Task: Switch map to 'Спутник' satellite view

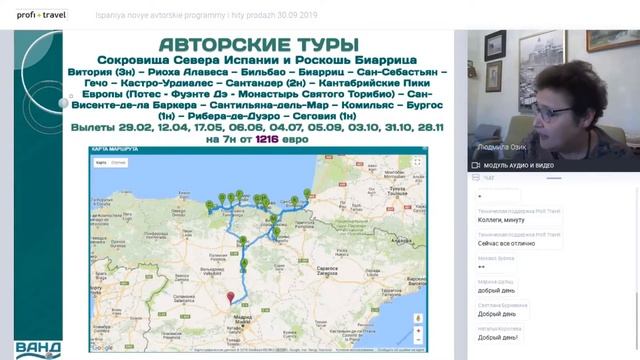Action: click(118, 162)
